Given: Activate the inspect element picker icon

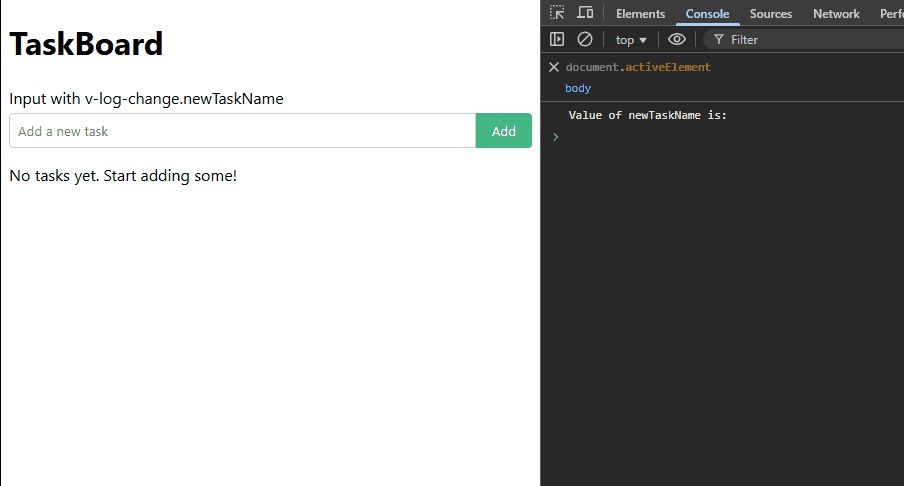Looking at the screenshot, I should (x=557, y=13).
